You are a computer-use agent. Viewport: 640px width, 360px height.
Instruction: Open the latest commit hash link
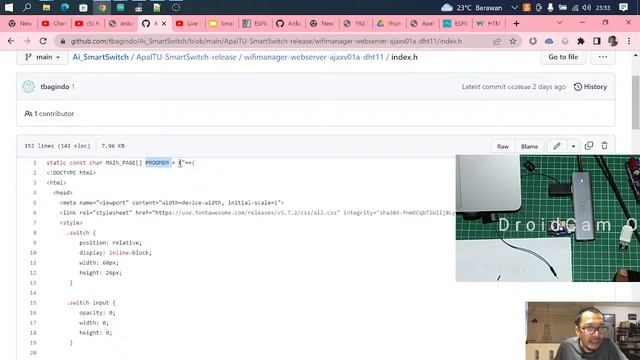pyautogui.click(x=519, y=87)
